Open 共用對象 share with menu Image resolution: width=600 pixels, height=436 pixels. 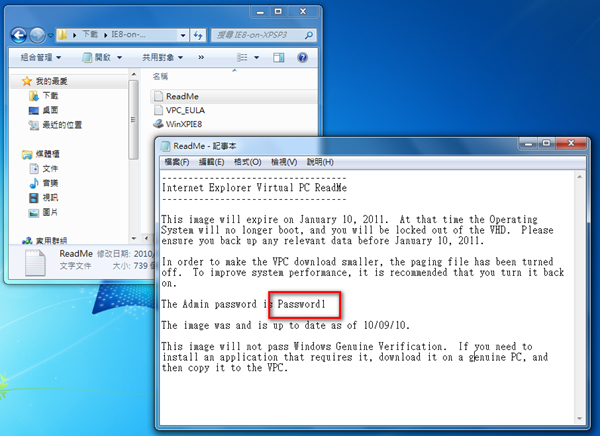162,57
